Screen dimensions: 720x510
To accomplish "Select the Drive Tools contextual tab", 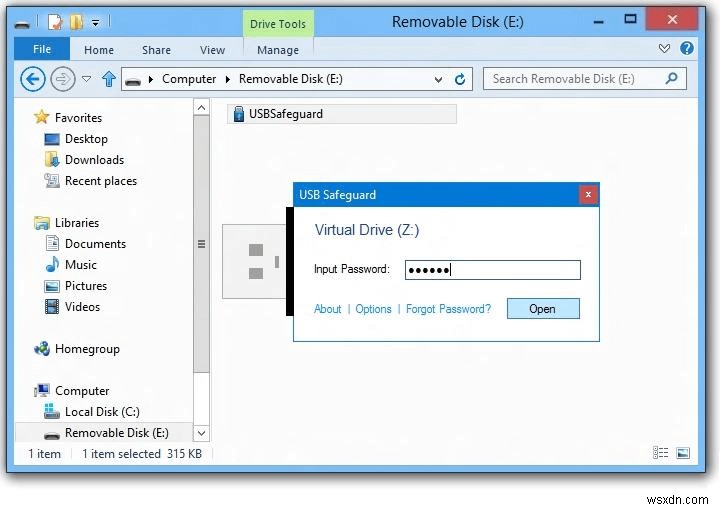I will [x=278, y=24].
